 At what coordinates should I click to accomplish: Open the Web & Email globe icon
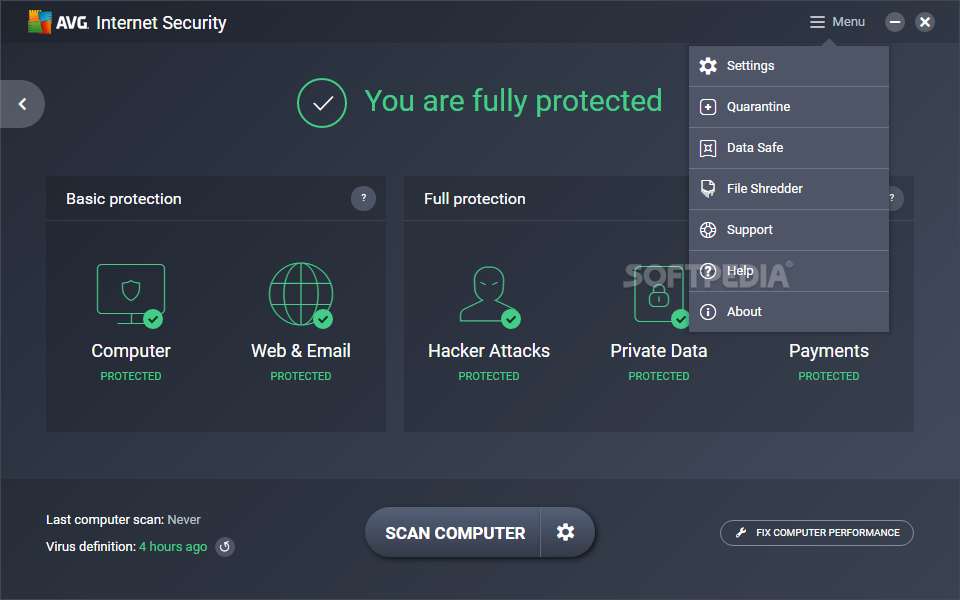tap(301, 295)
